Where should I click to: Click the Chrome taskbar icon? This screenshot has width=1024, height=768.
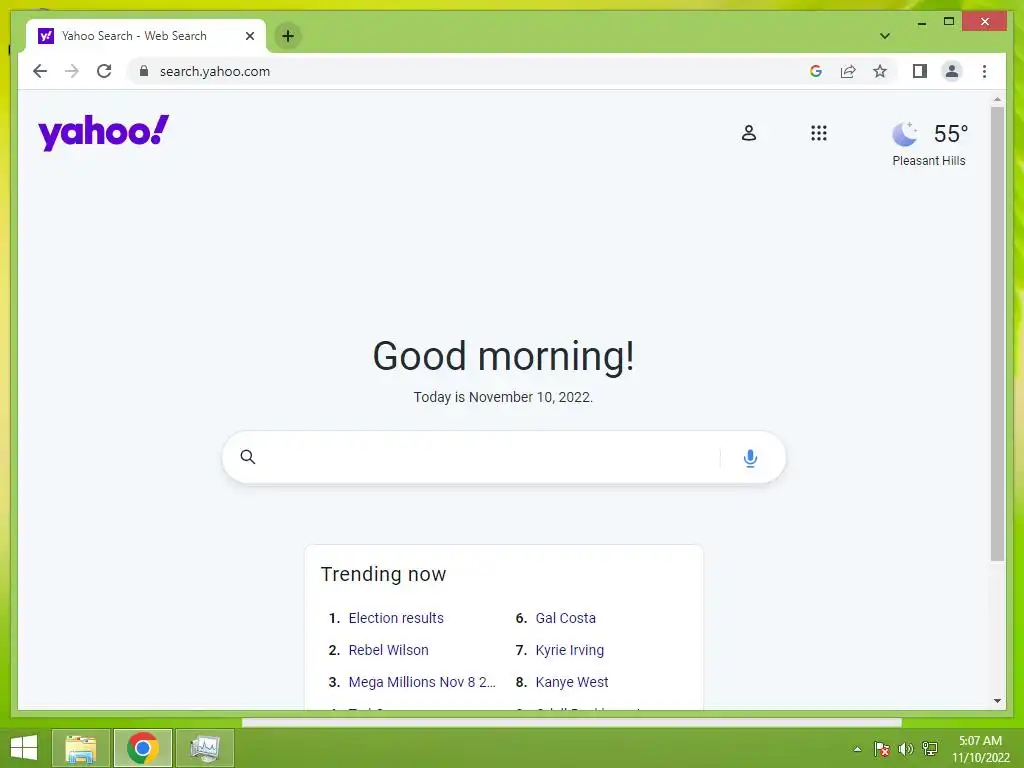pos(142,748)
